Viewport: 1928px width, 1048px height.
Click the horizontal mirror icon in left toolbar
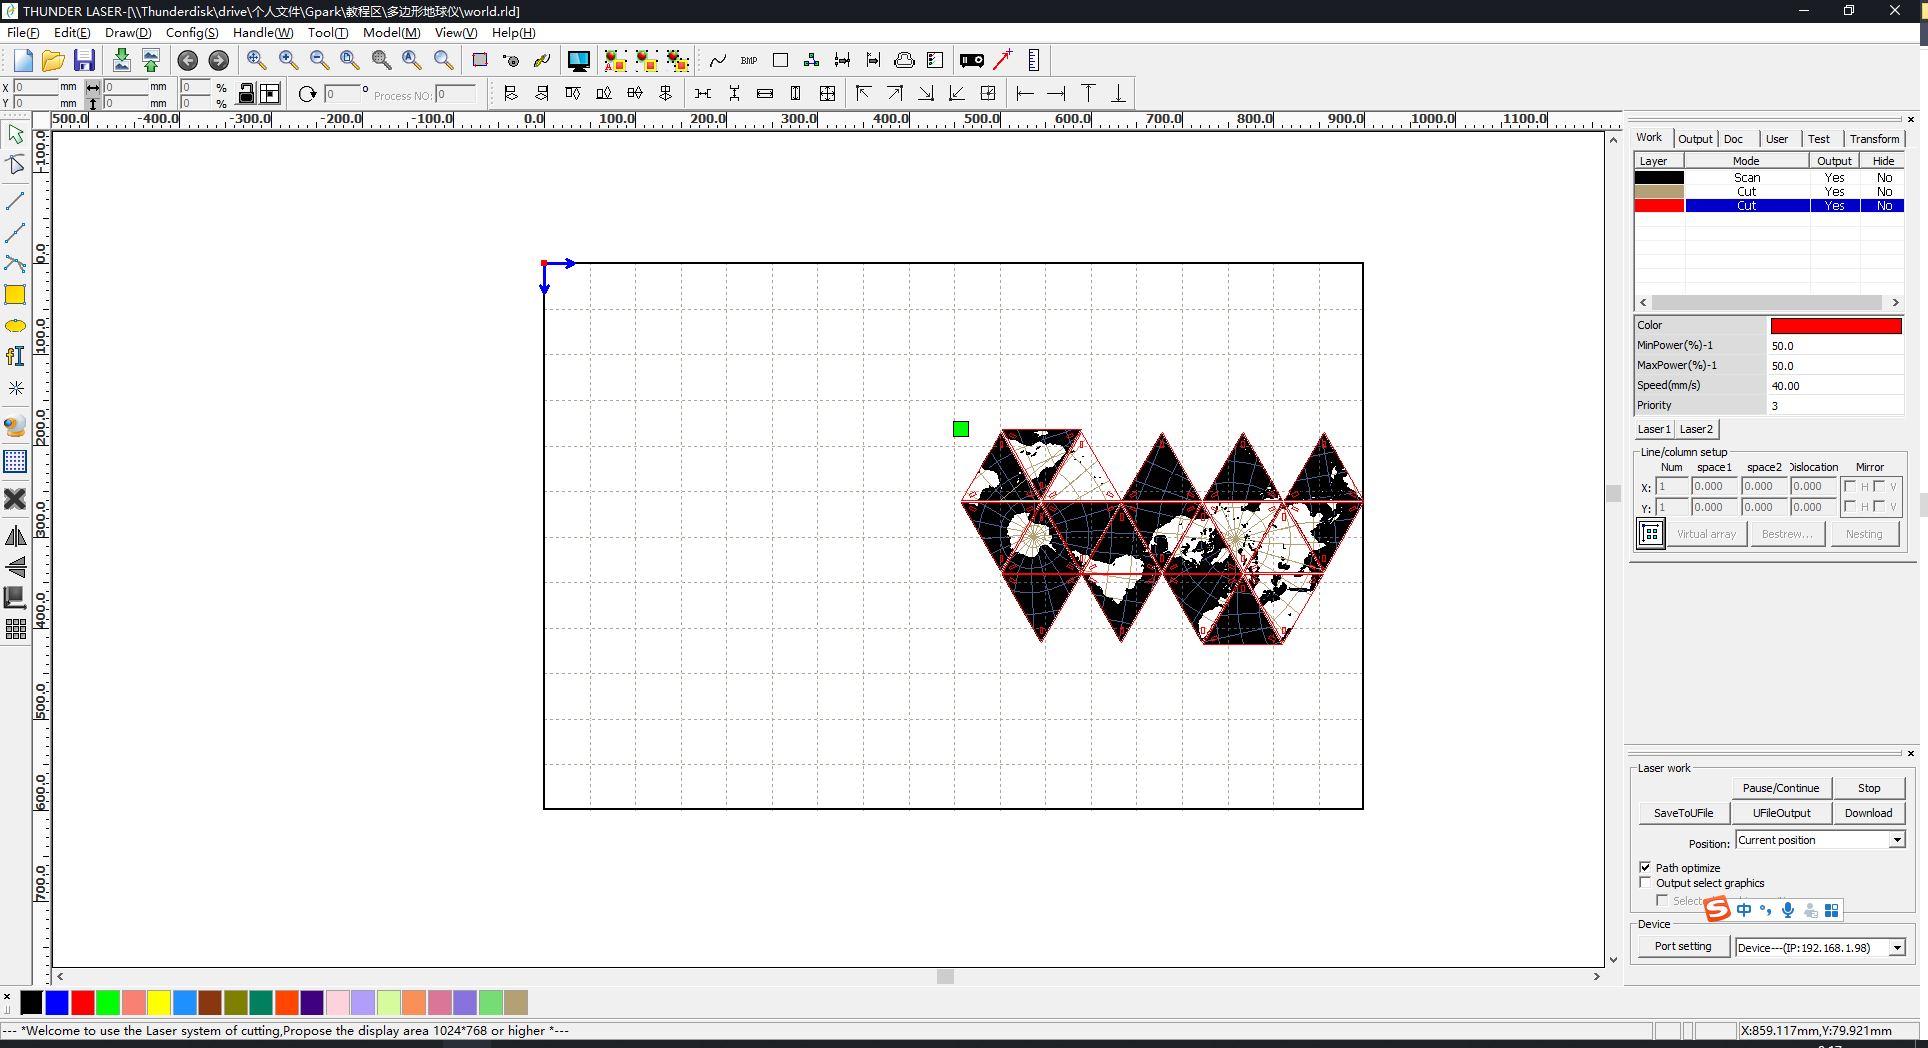(16, 537)
